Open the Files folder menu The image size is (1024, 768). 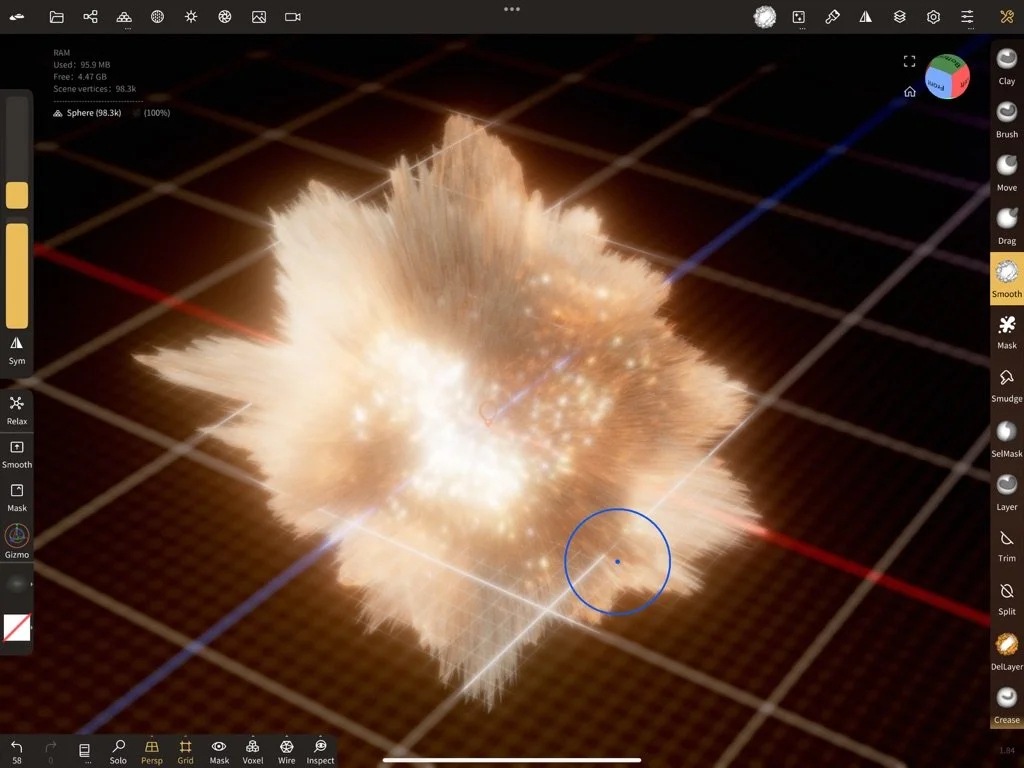click(x=57, y=17)
